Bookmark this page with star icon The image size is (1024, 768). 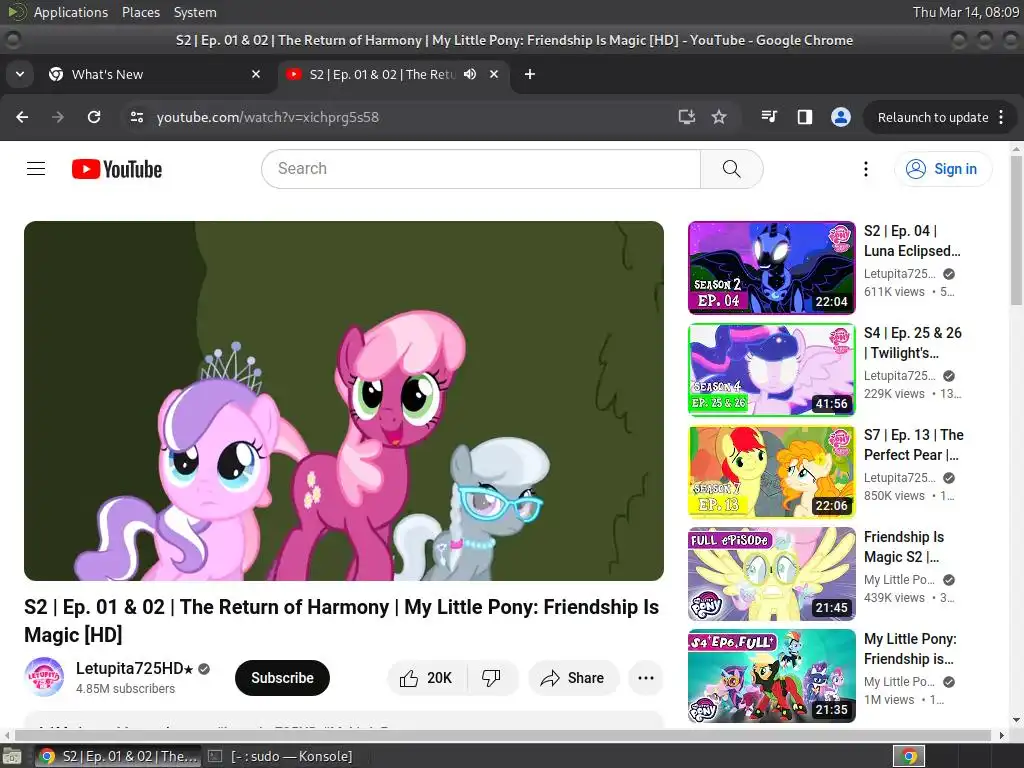click(719, 117)
